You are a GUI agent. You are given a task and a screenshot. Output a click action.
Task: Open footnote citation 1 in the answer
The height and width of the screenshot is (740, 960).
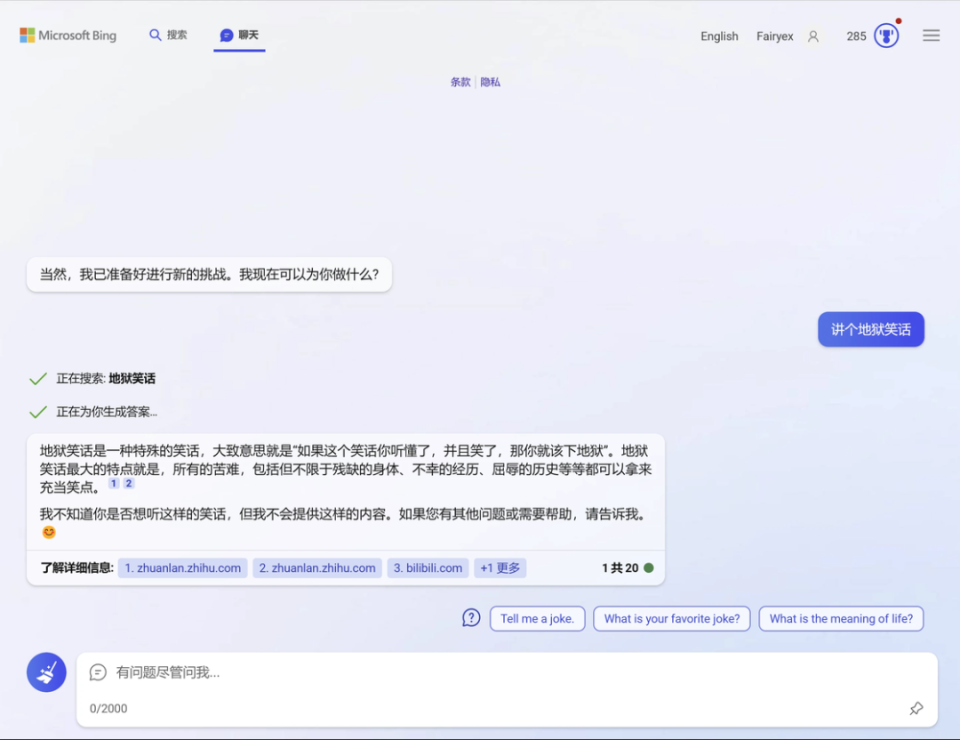(112, 483)
